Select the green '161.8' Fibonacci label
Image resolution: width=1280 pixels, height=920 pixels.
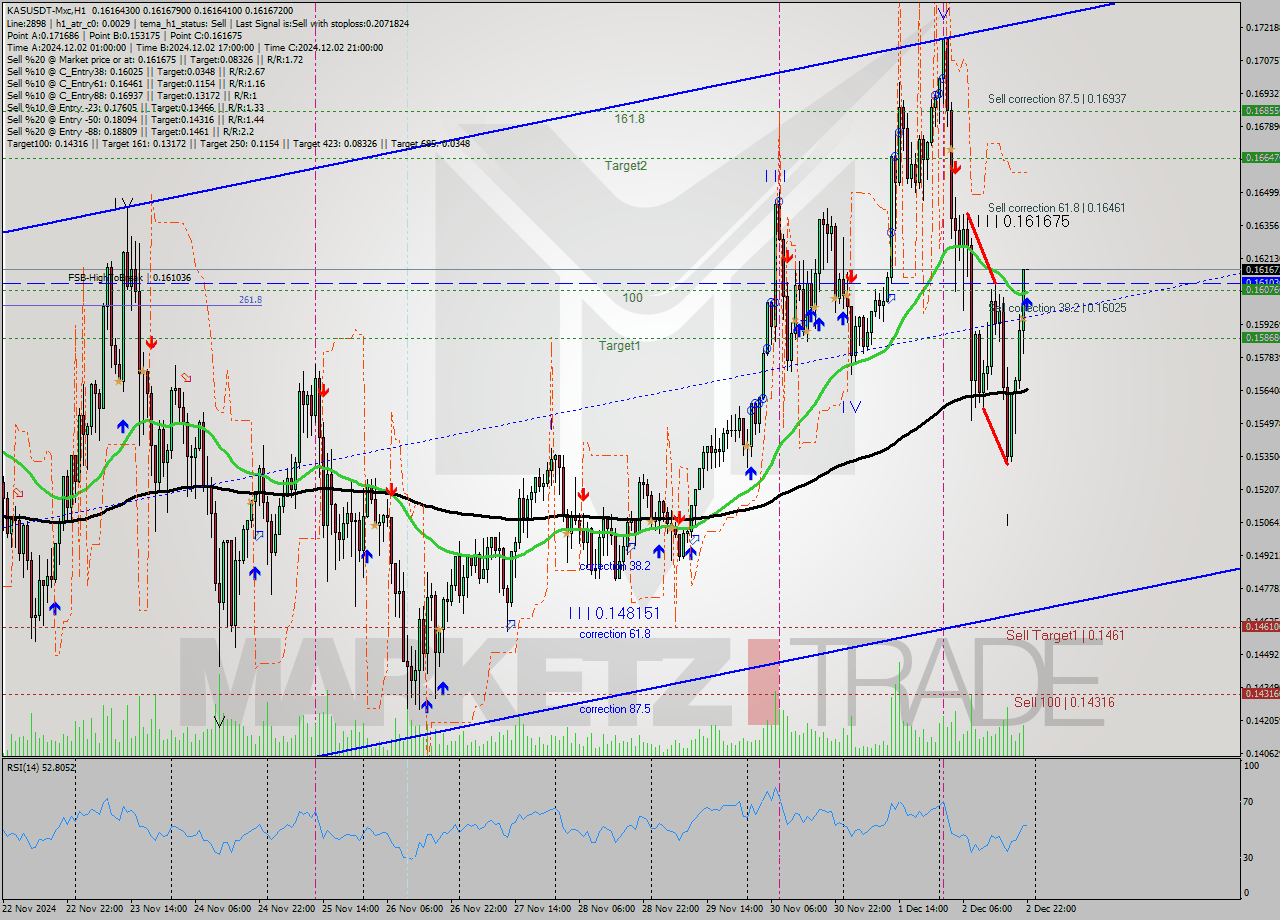(x=629, y=118)
